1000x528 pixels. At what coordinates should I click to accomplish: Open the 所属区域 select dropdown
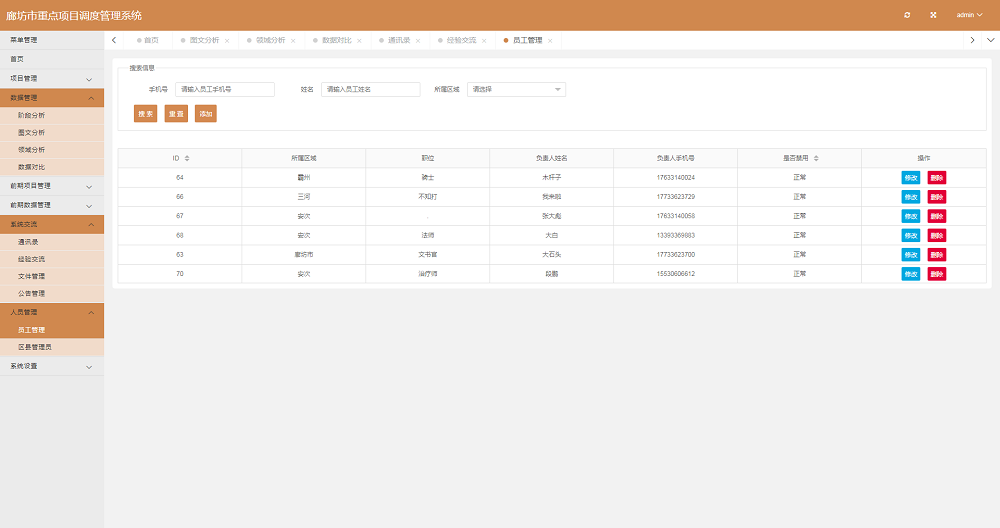516,89
